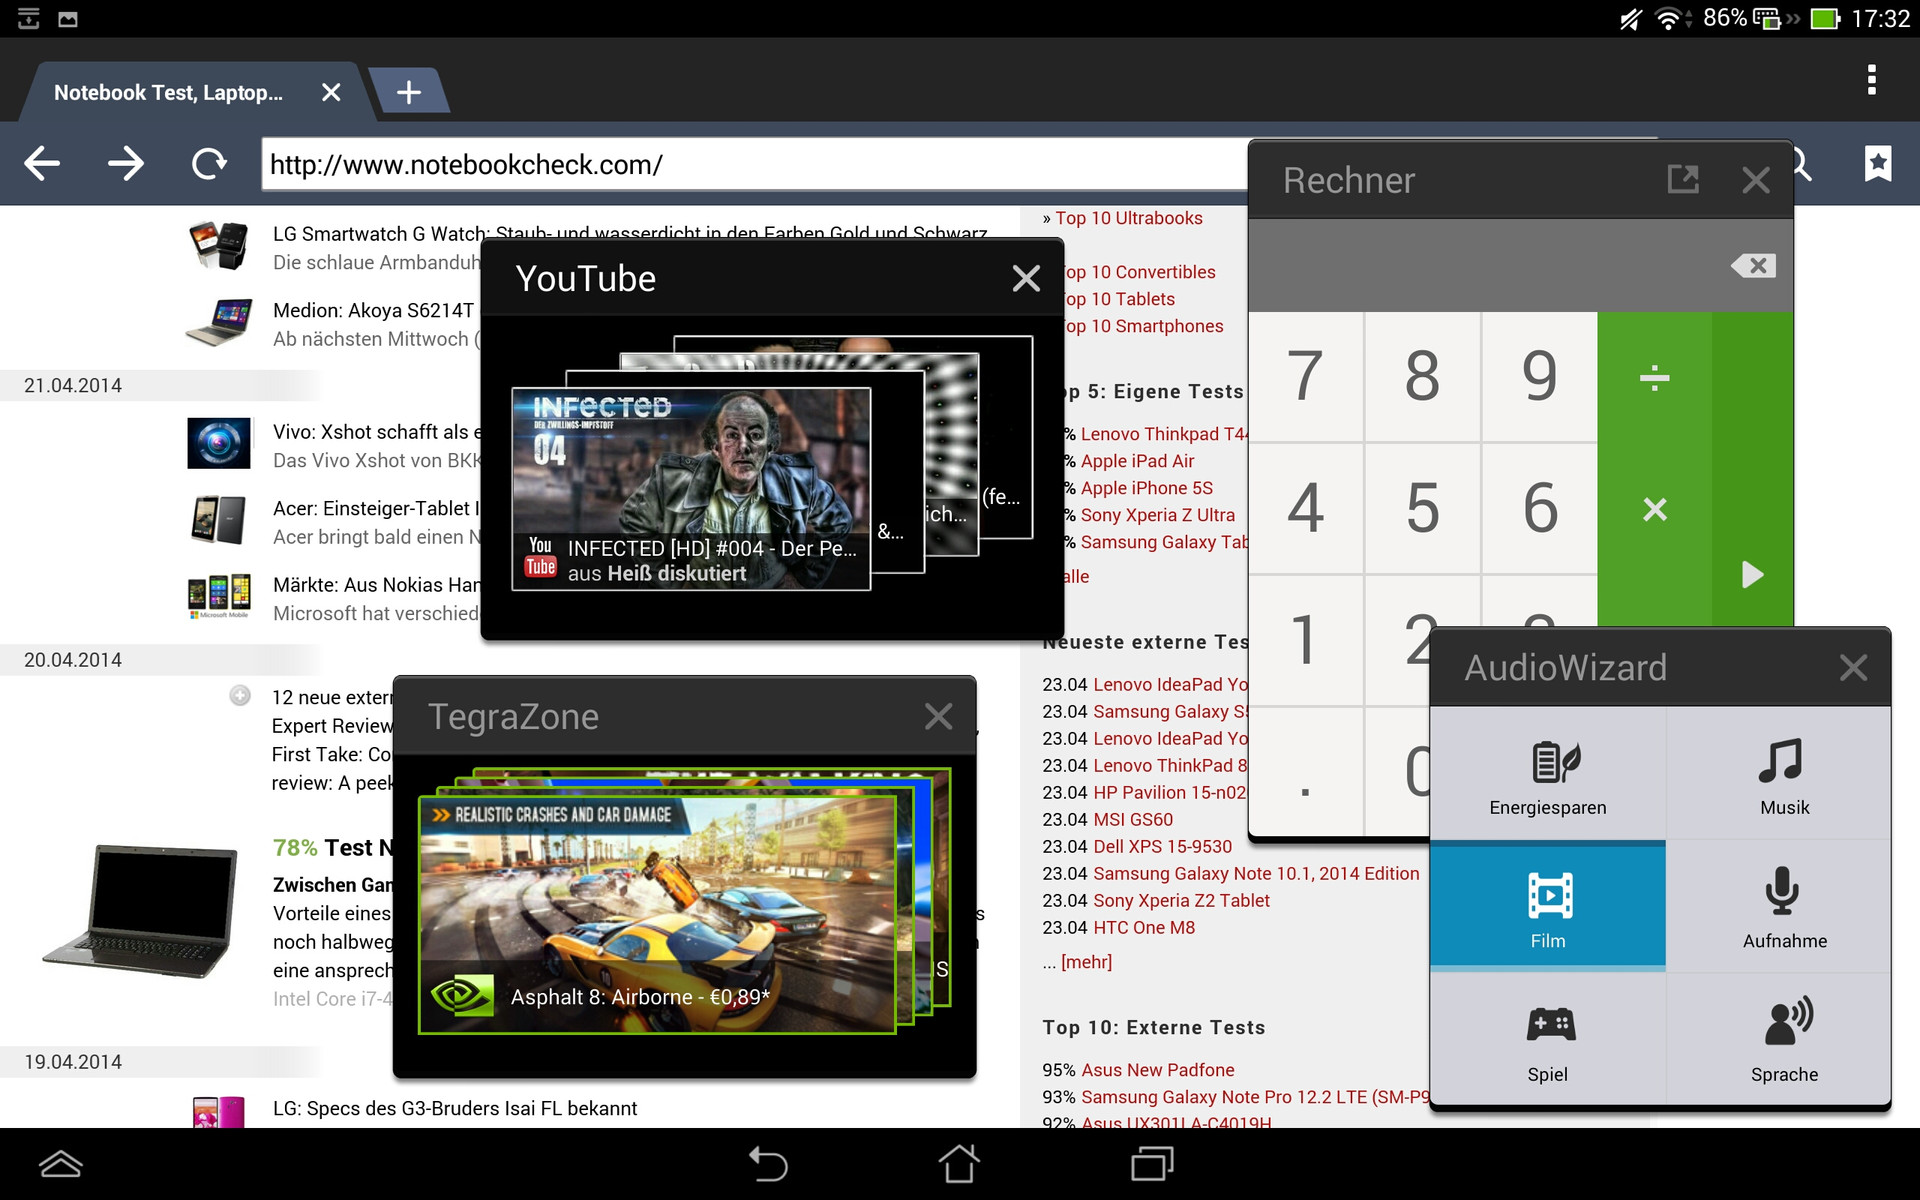The width and height of the screenshot is (1920, 1200).
Task: Open HTC One M8 link
Action: pos(1144,927)
